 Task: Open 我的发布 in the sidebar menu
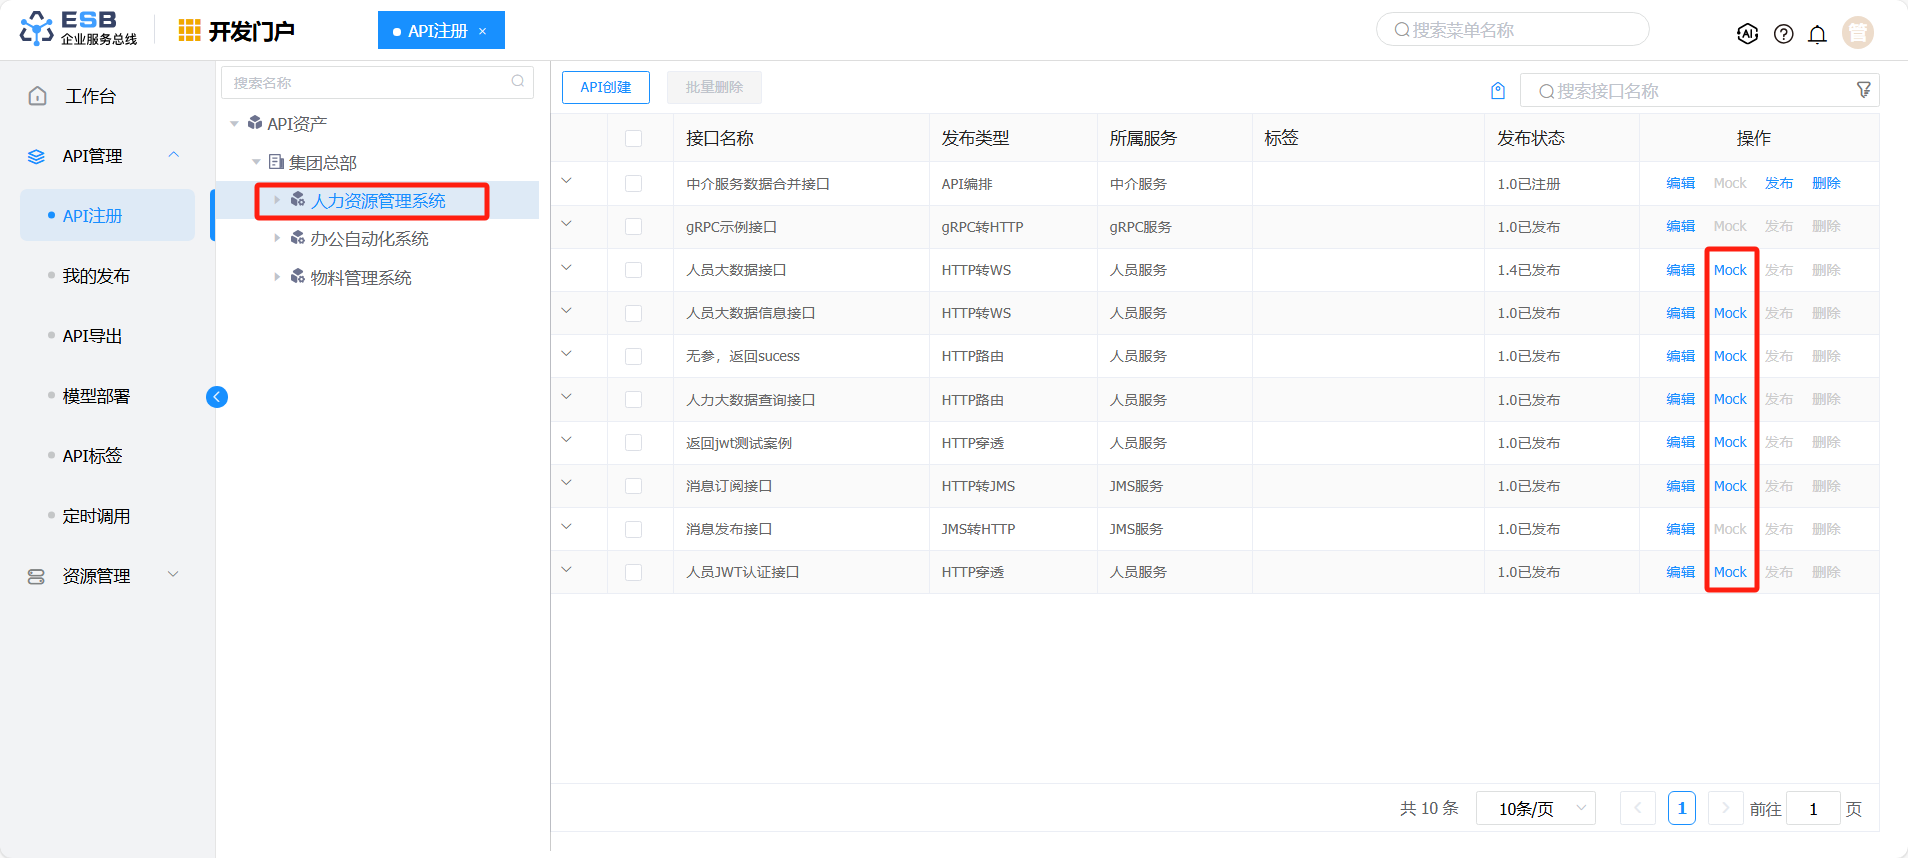tap(96, 276)
